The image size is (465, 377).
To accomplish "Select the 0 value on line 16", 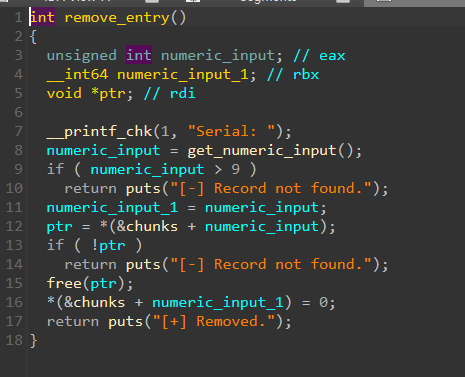I will [323, 302].
